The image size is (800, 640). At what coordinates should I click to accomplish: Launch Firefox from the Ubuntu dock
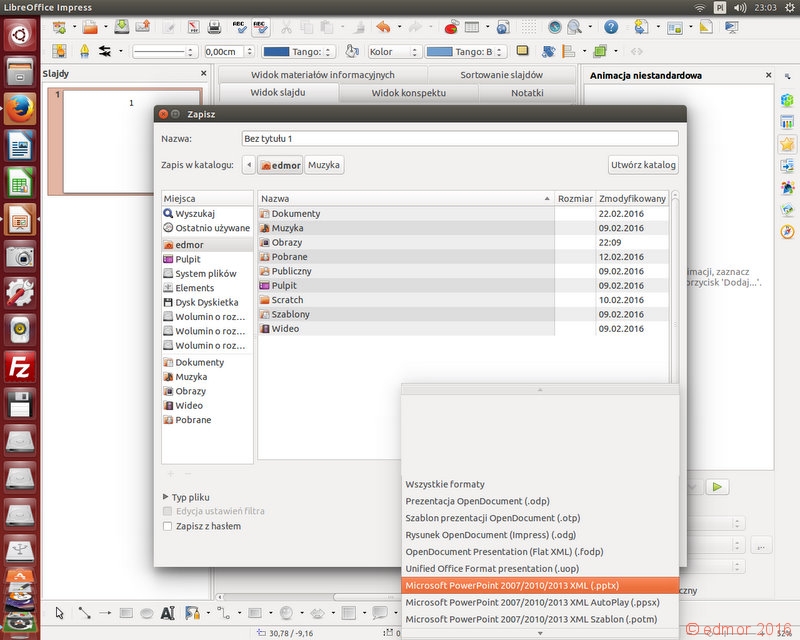tap(20, 109)
